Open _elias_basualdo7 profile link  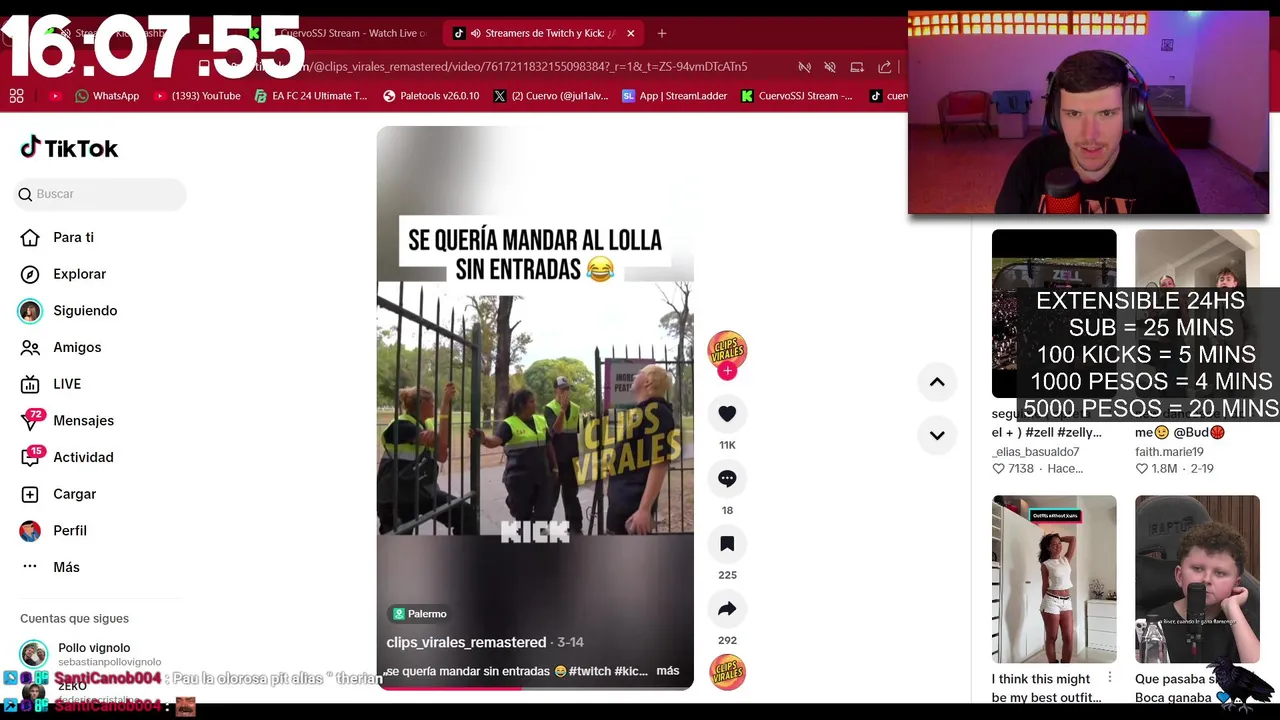pos(1035,452)
